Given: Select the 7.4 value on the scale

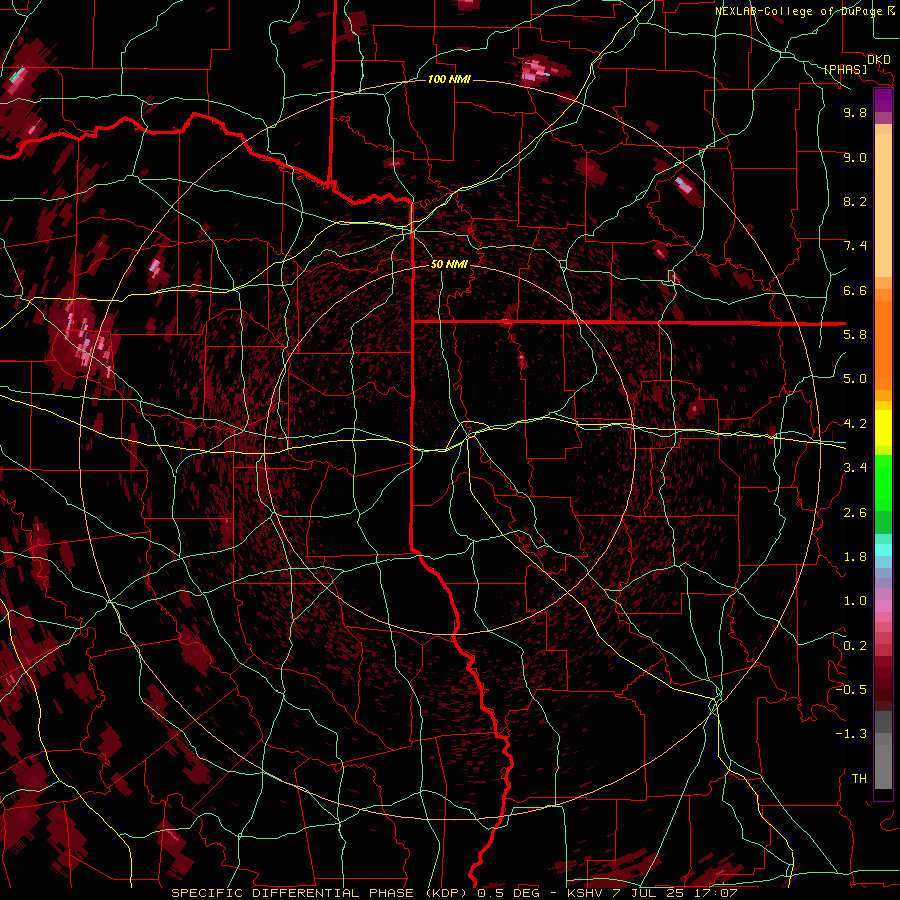Looking at the screenshot, I should click(855, 246).
